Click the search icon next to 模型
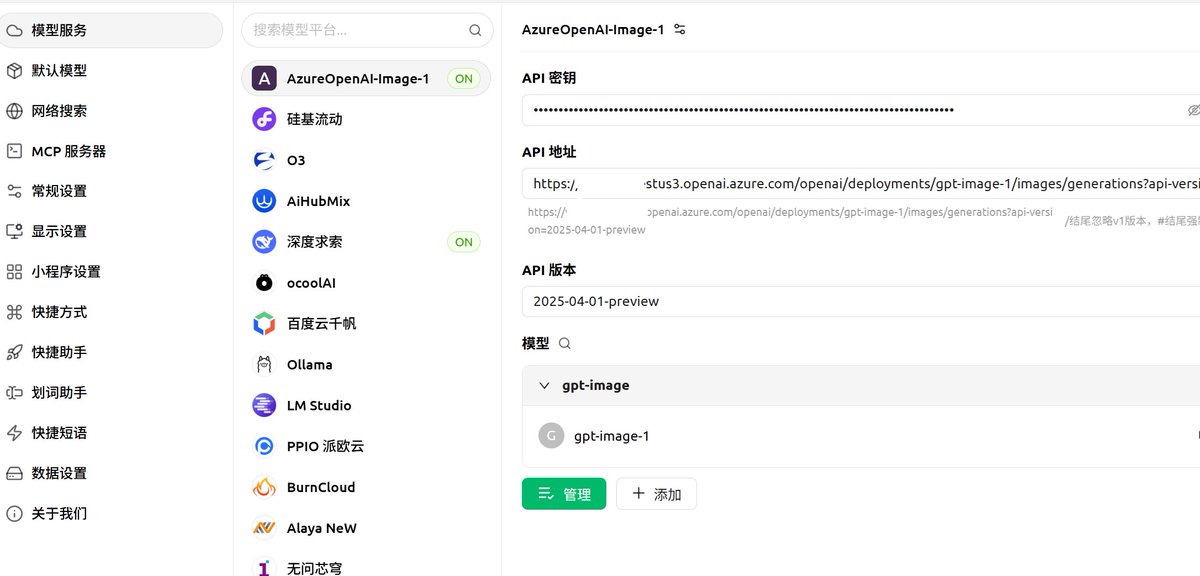The width and height of the screenshot is (1200, 576). pyautogui.click(x=565, y=343)
